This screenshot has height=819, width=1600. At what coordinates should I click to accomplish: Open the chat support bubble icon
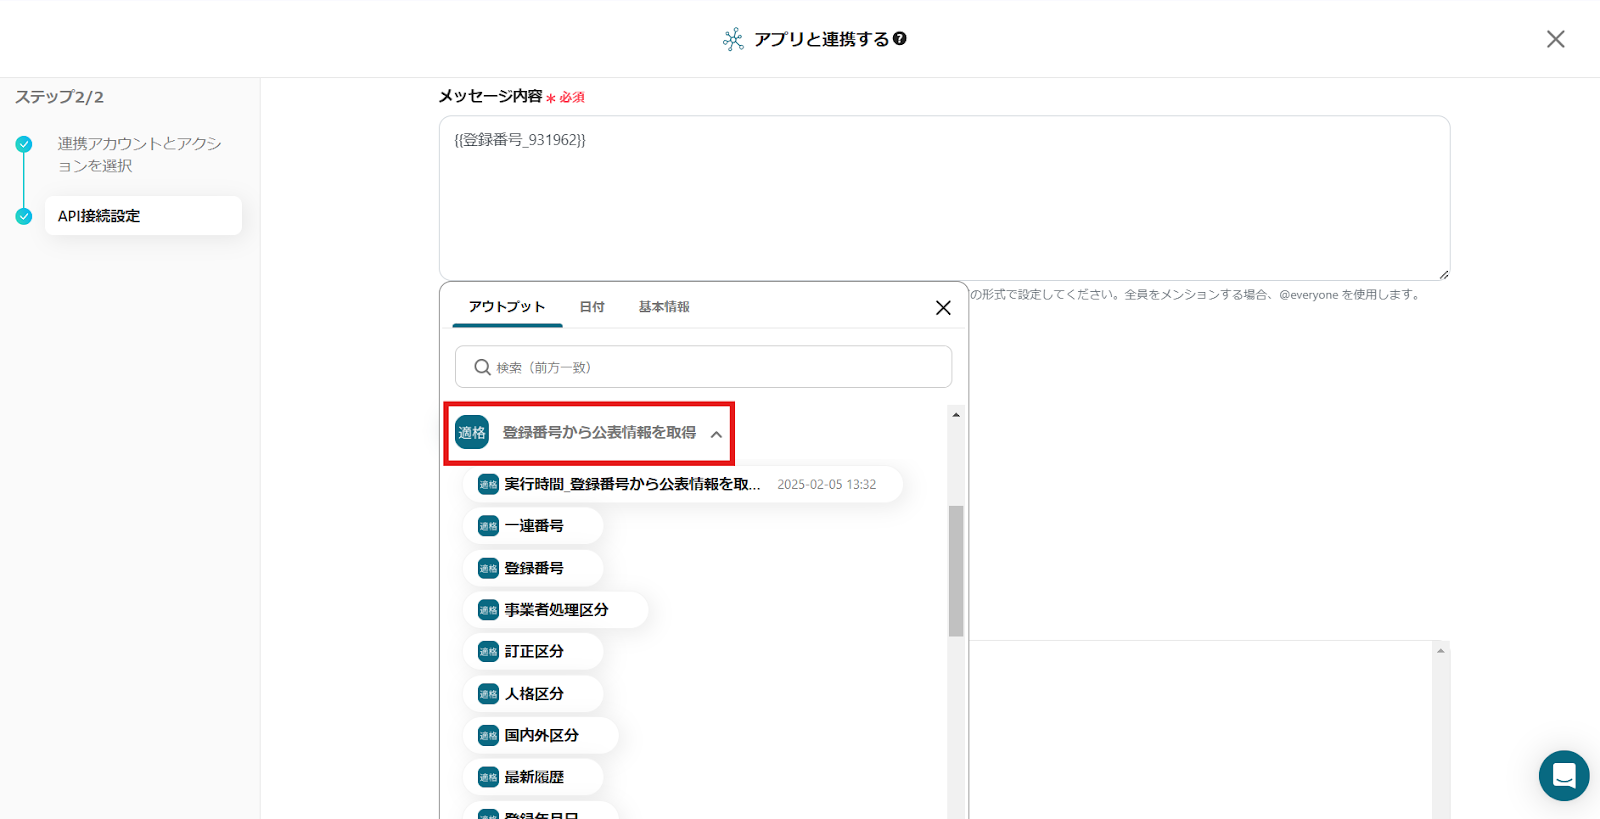coord(1564,775)
